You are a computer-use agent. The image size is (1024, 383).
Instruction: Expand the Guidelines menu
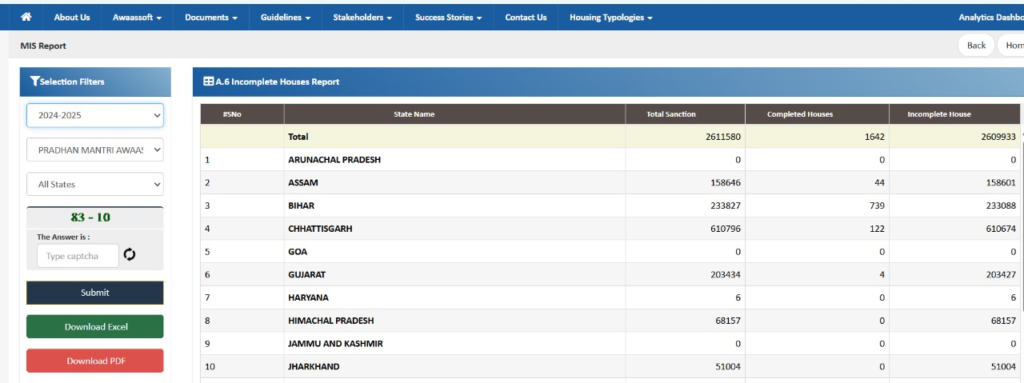pos(285,18)
